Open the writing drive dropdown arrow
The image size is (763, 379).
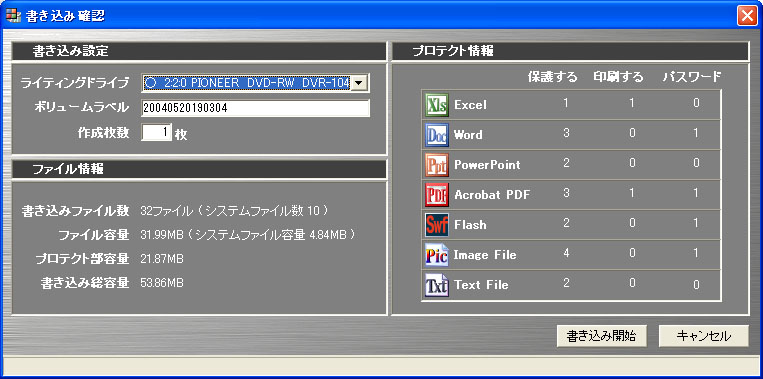tap(359, 83)
